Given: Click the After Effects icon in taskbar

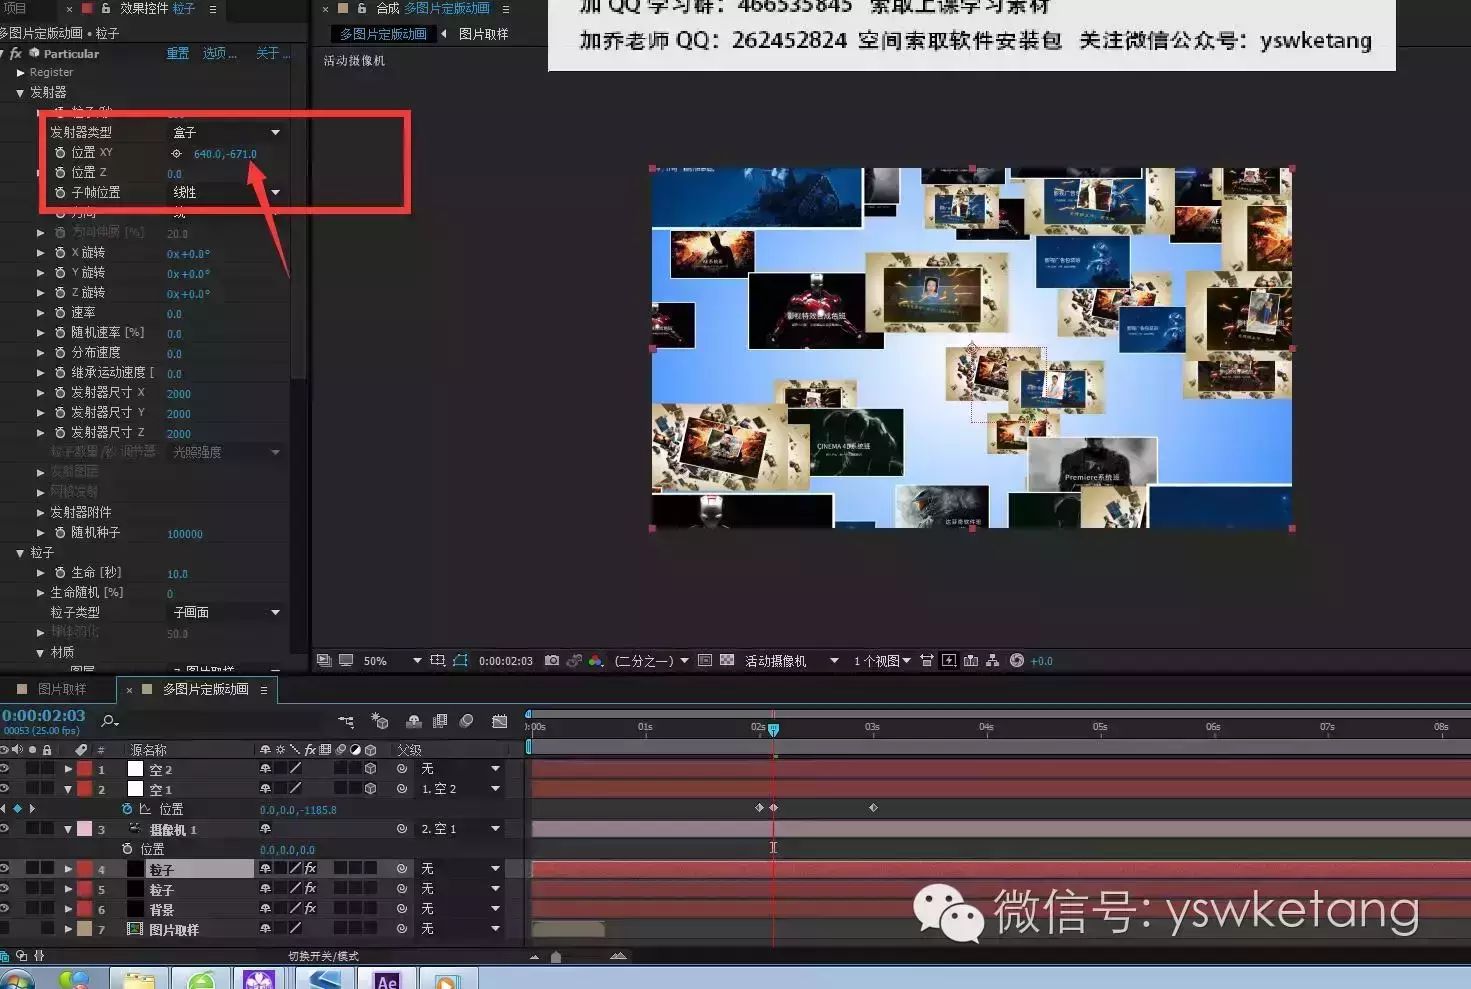Looking at the screenshot, I should click(x=387, y=979).
